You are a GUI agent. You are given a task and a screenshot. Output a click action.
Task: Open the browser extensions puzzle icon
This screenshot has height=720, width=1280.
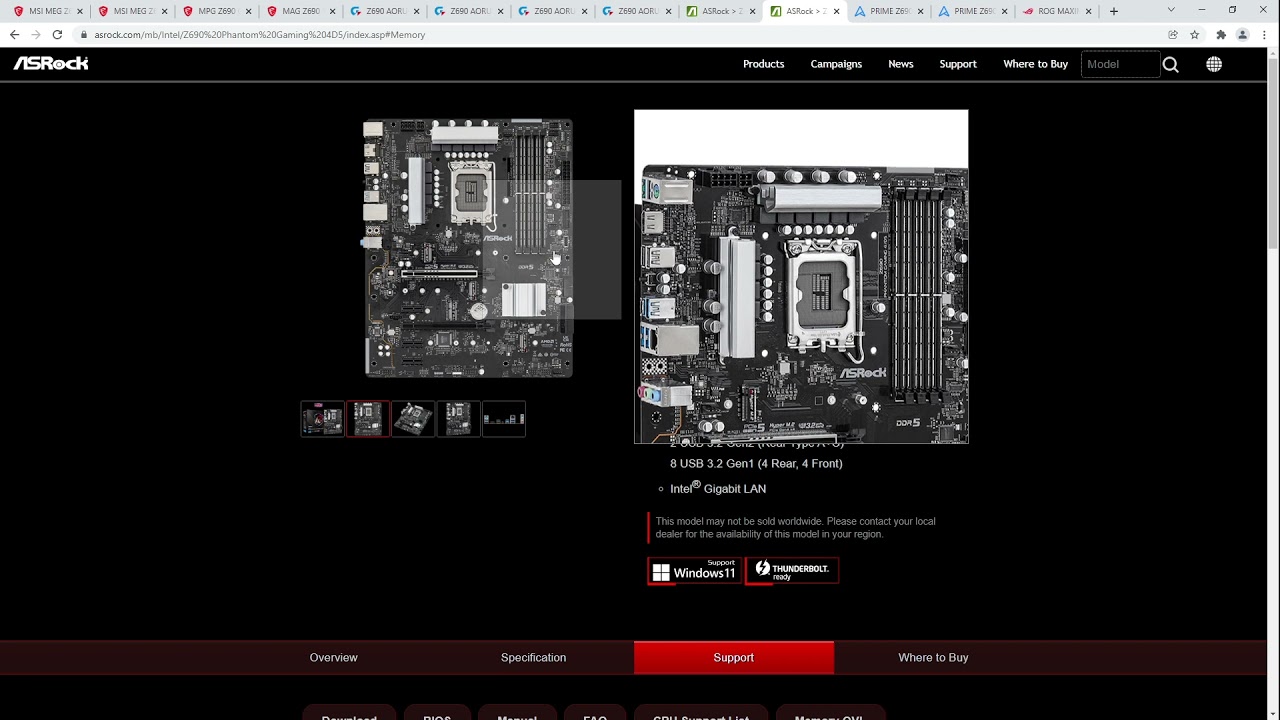1220,34
